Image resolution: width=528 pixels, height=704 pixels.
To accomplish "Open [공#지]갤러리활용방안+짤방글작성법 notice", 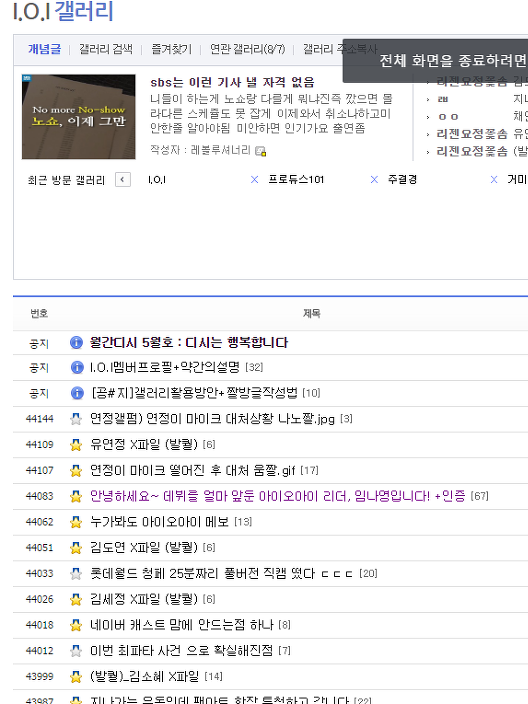I will pos(194,393).
